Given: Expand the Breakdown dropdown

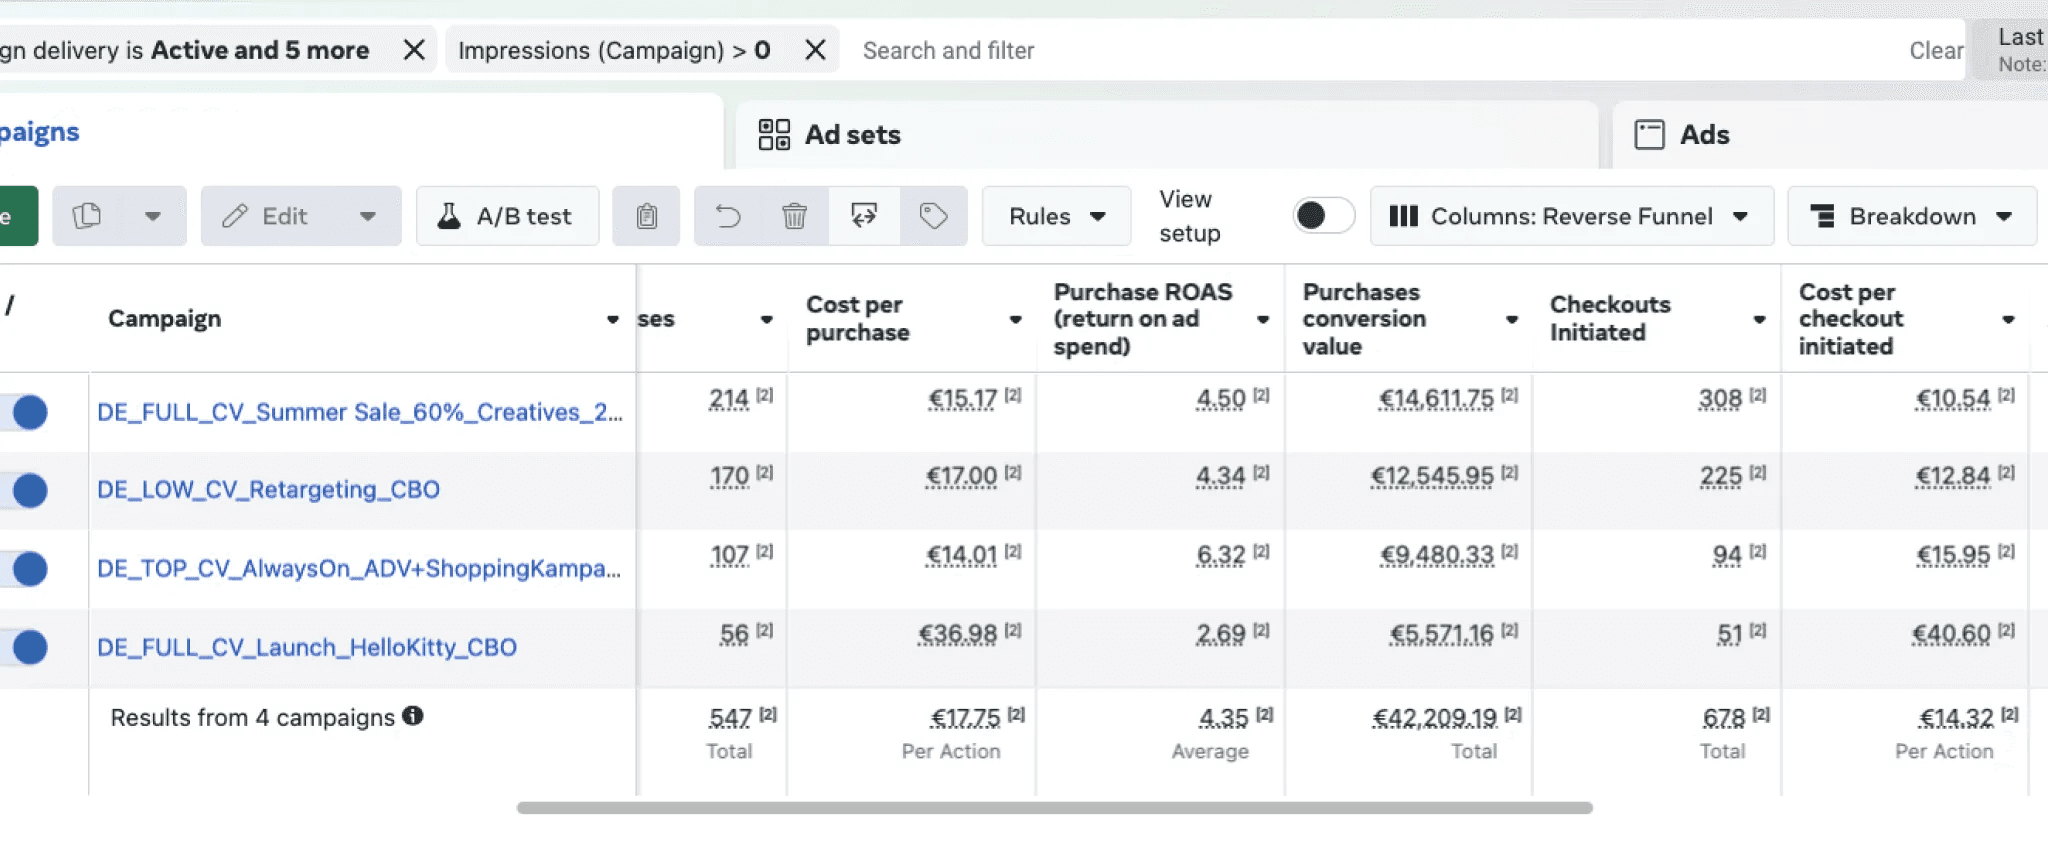Looking at the screenshot, I should click(x=1911, y=216).
